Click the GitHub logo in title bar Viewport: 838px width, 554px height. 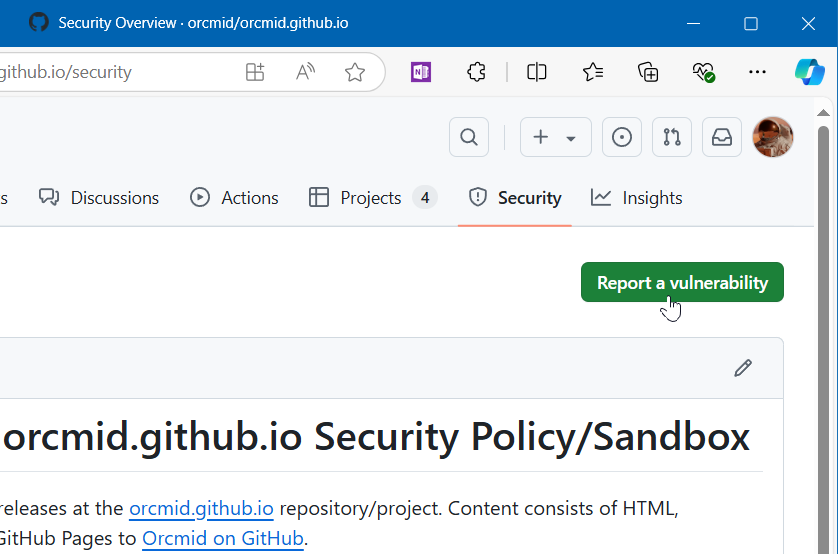coord(38,22)
